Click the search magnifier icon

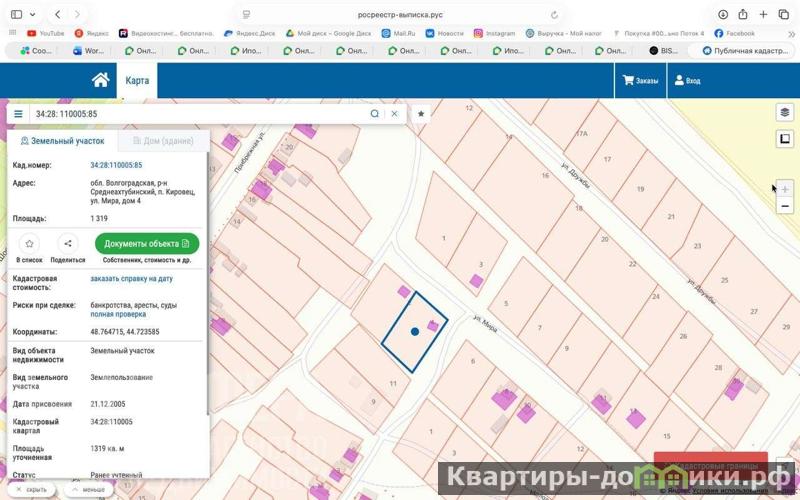tap(375, 114)
